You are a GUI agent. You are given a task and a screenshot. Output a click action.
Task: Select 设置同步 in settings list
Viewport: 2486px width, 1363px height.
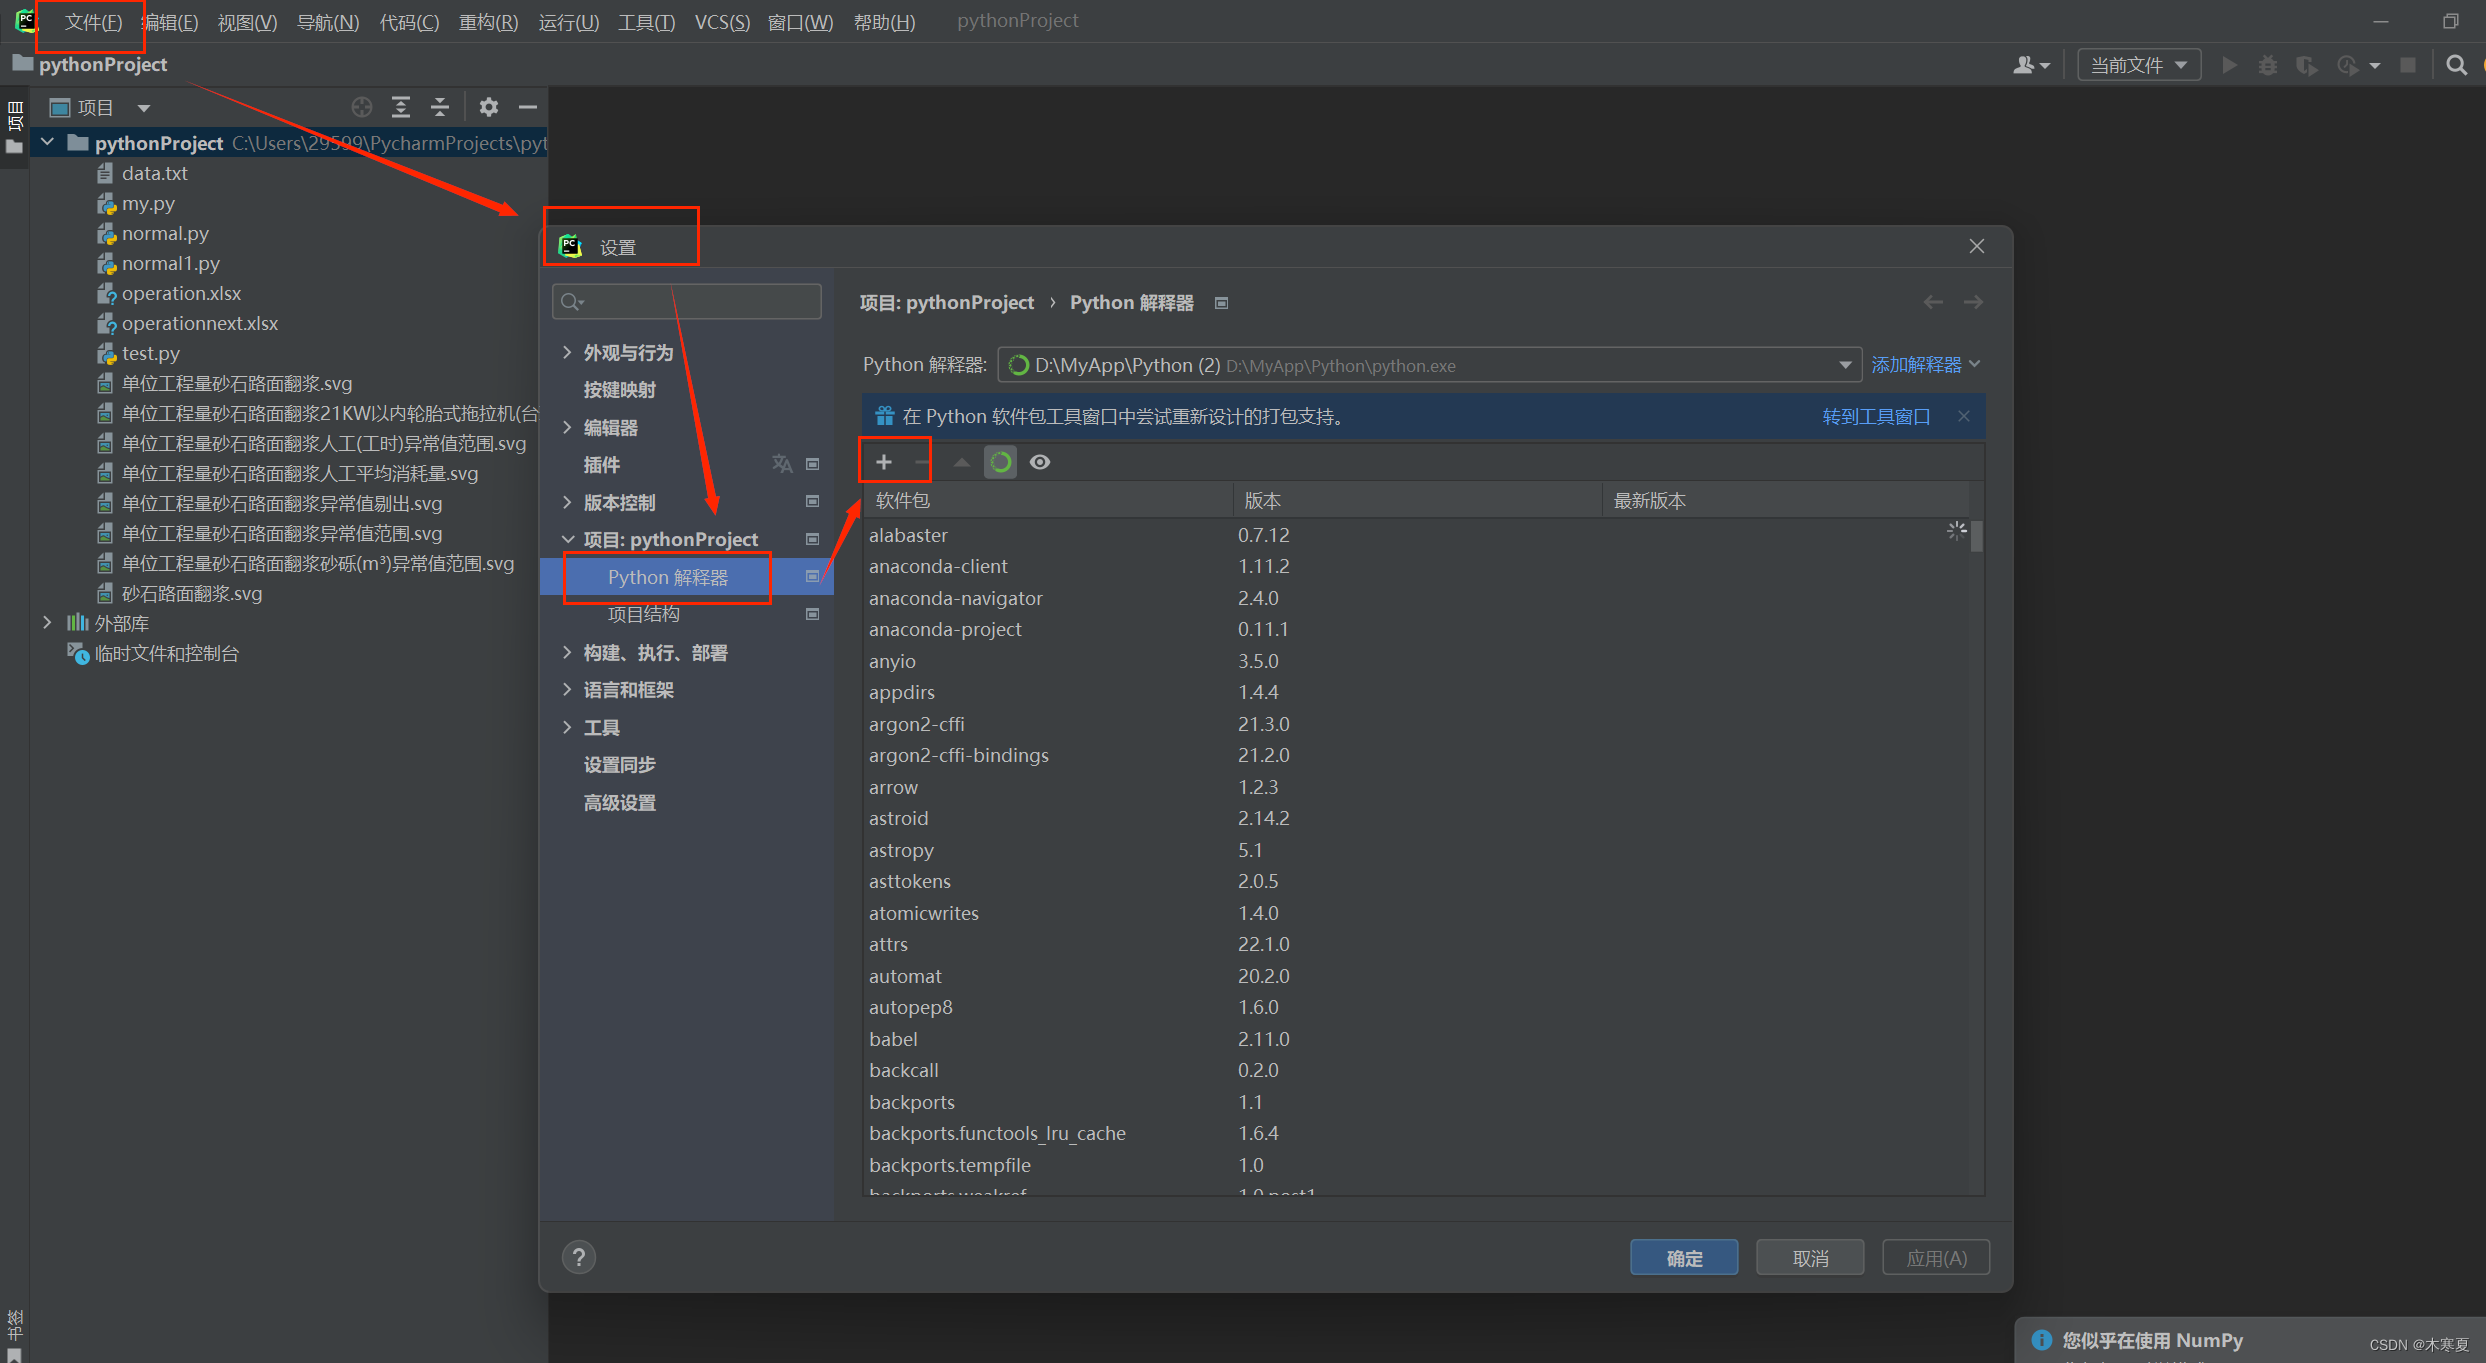[x=619, y=764]
